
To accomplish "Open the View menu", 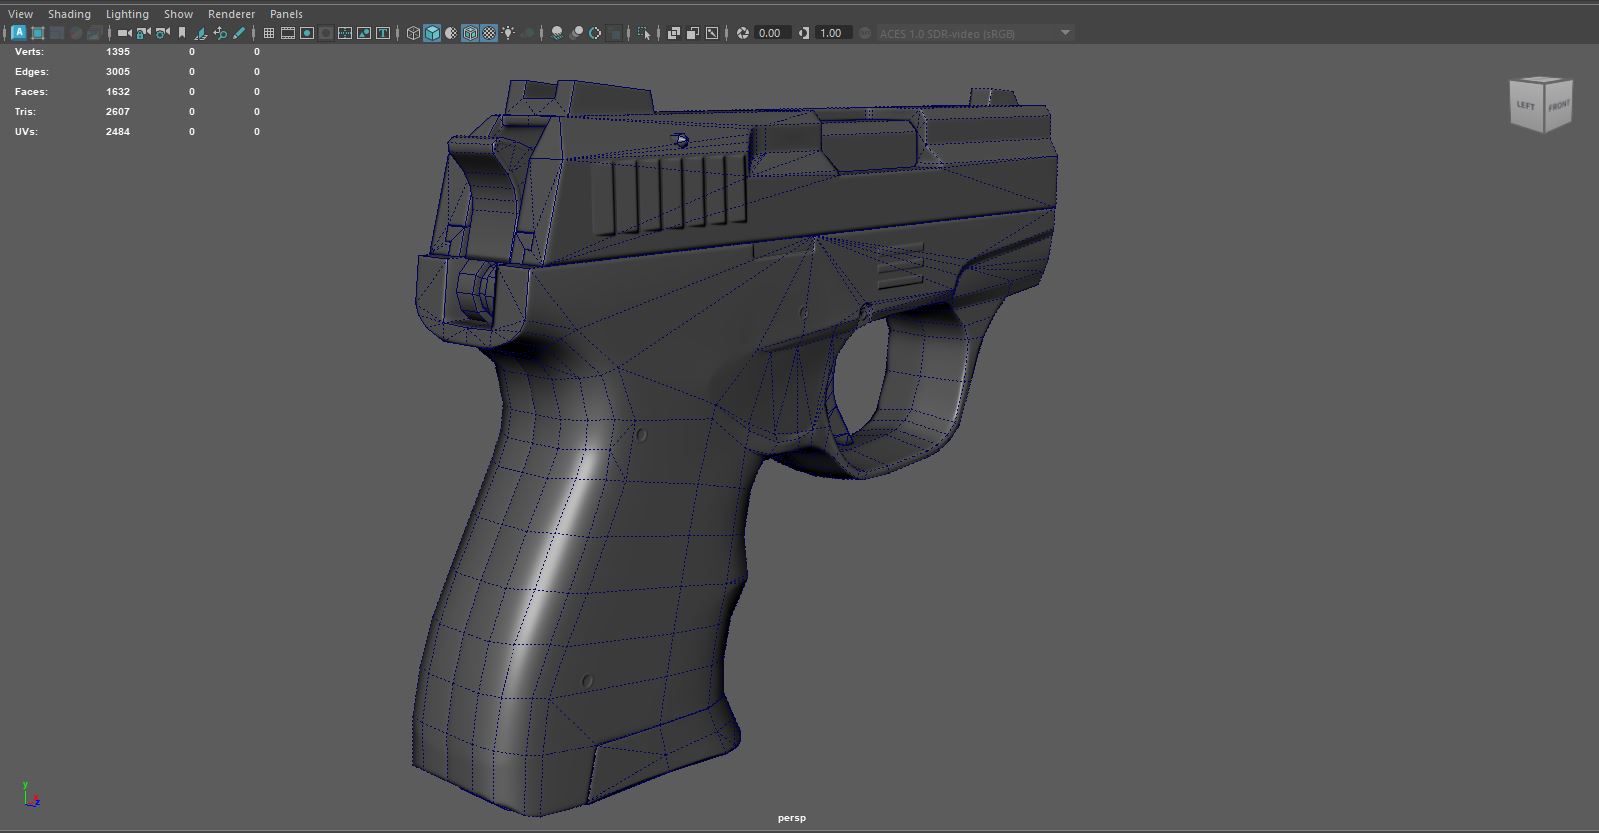I will coord(20,14).
